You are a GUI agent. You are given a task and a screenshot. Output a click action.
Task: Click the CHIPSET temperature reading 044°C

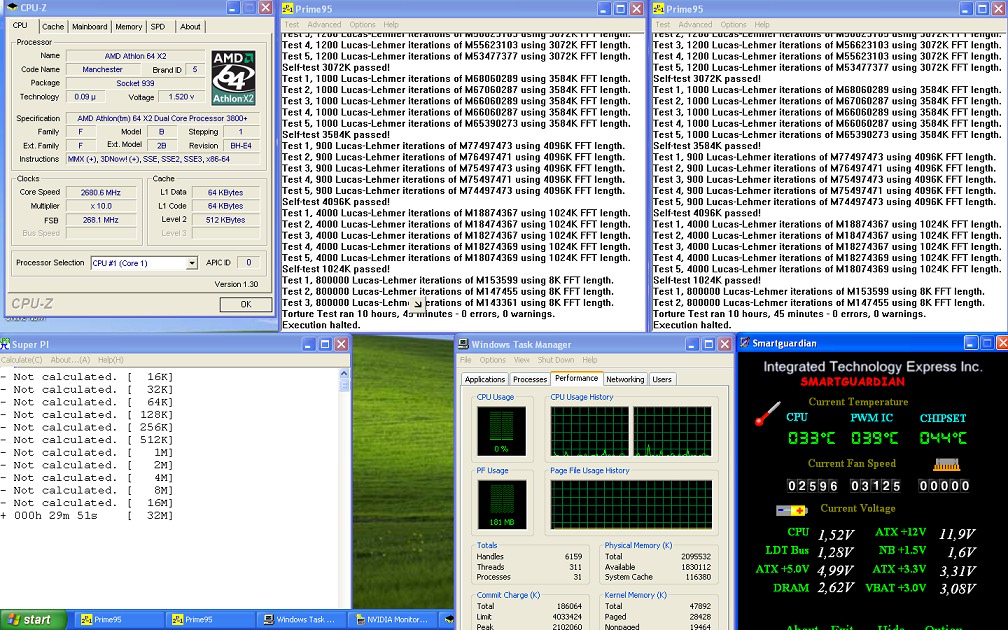pos(942,438)
